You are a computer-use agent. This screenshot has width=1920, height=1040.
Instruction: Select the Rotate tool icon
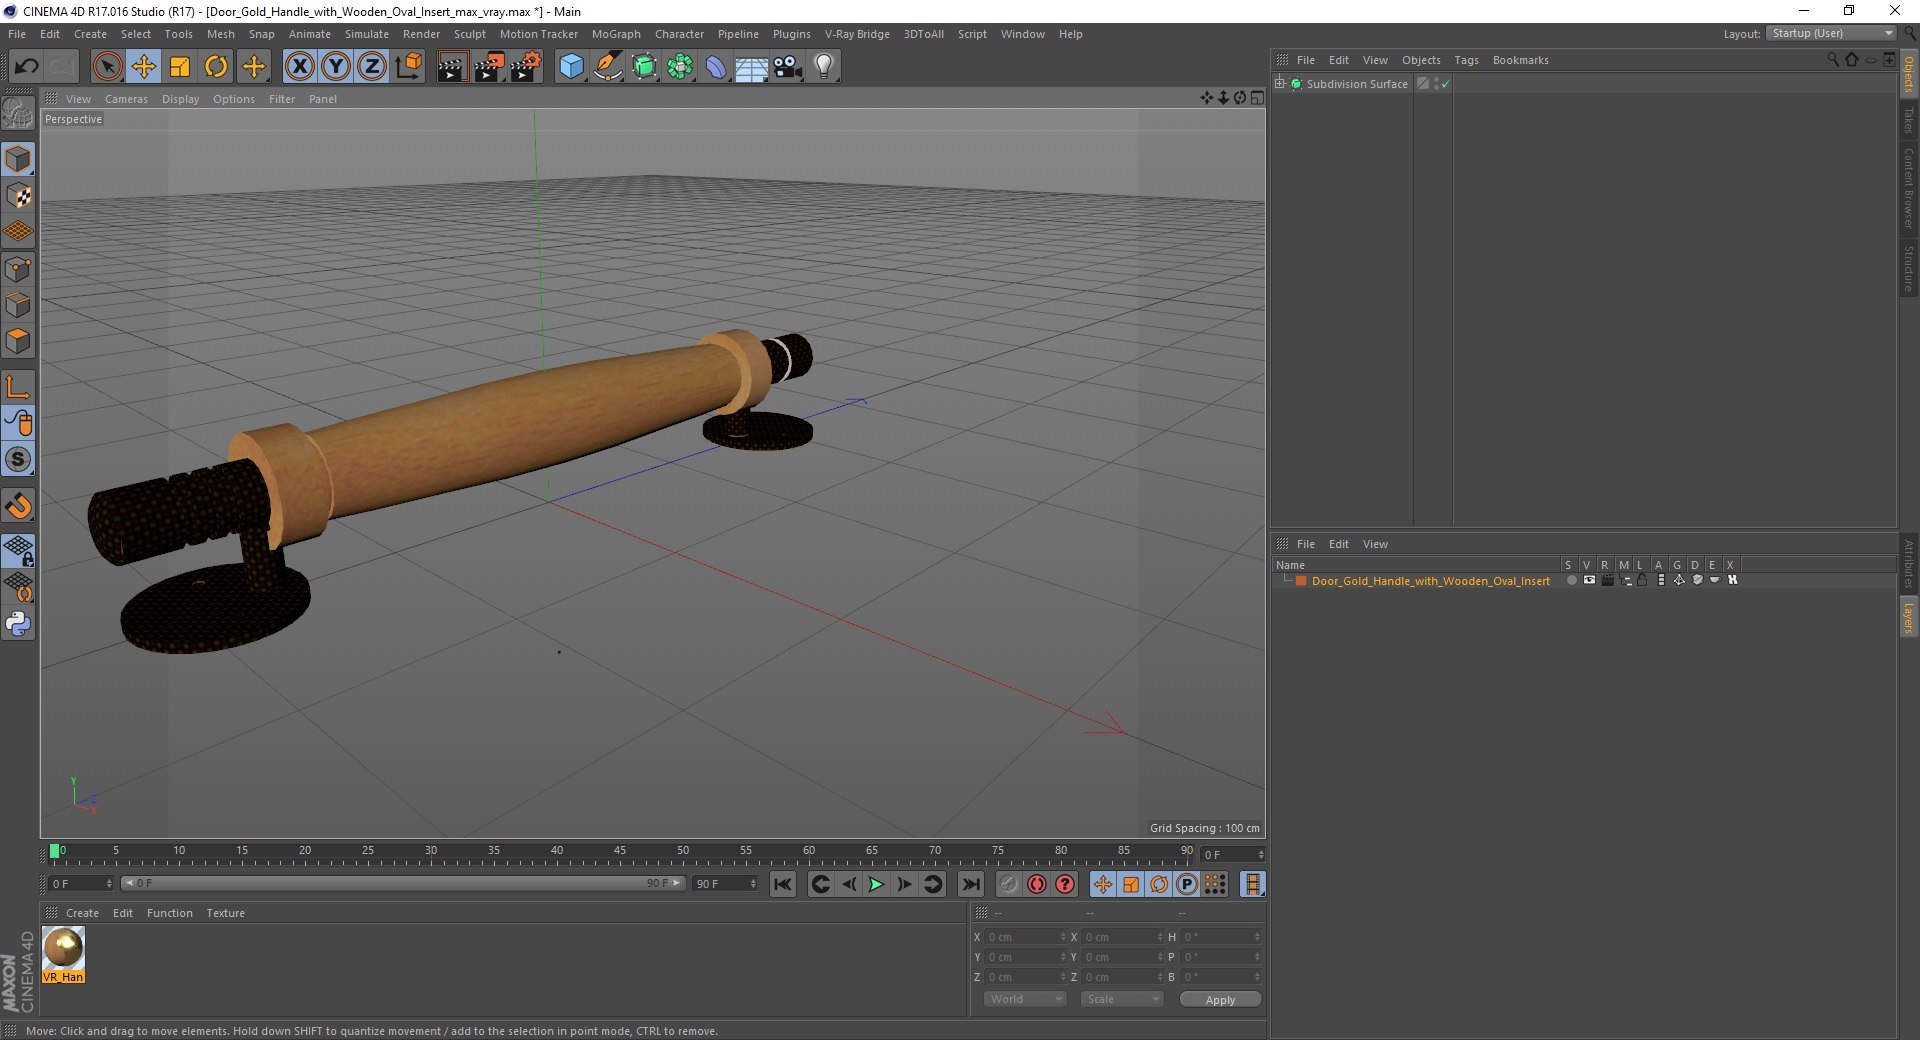[x=216, y=67]
